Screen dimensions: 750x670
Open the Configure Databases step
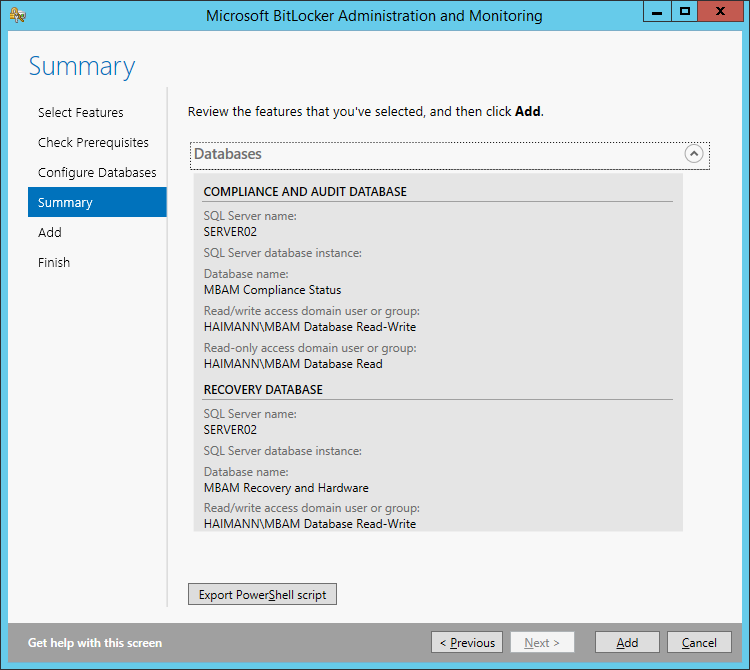point(97,172)
